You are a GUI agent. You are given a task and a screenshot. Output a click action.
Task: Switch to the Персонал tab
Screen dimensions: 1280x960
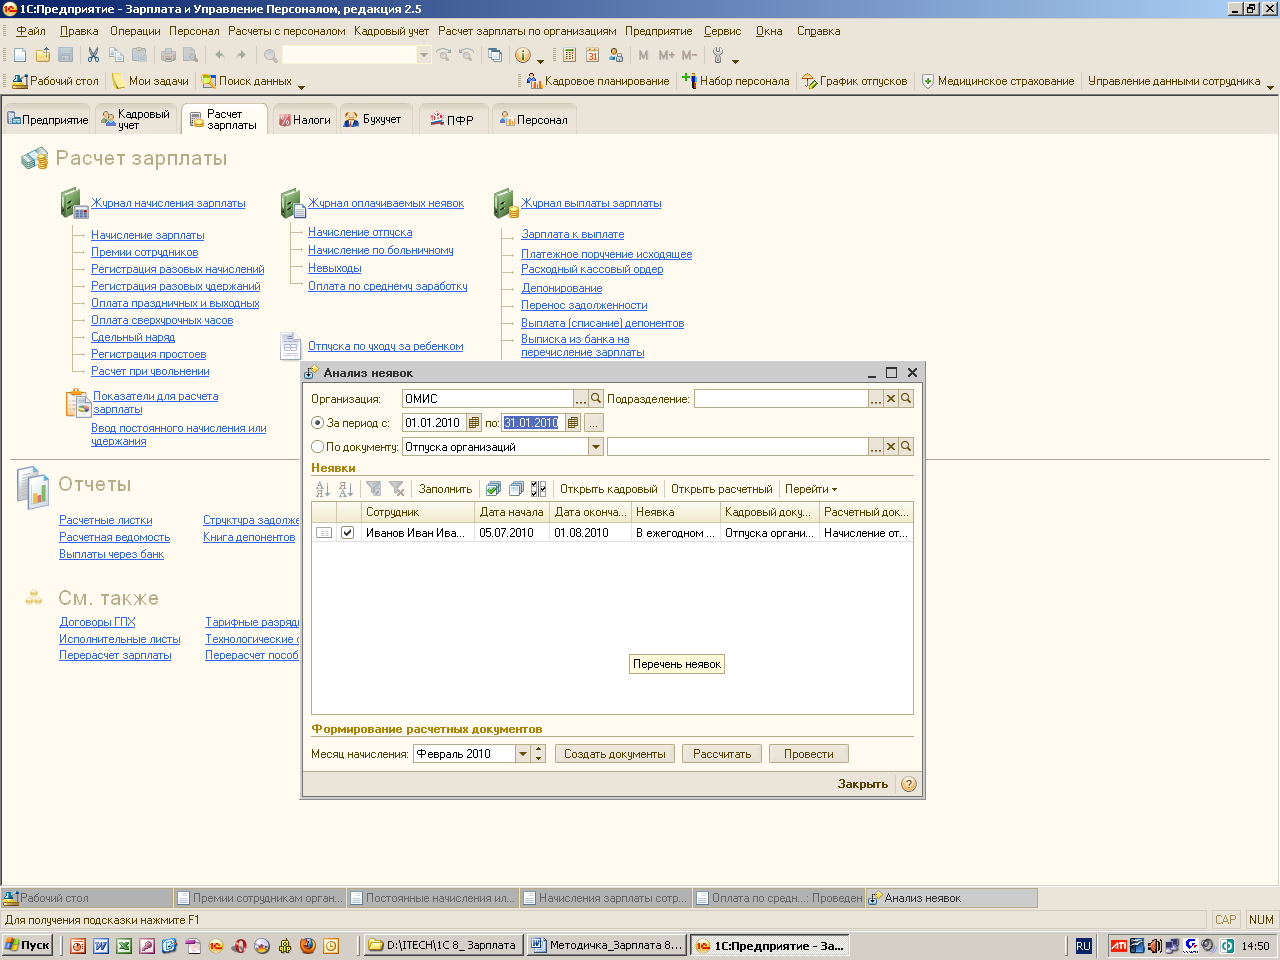pyautogui.click(x=534, y=119)
